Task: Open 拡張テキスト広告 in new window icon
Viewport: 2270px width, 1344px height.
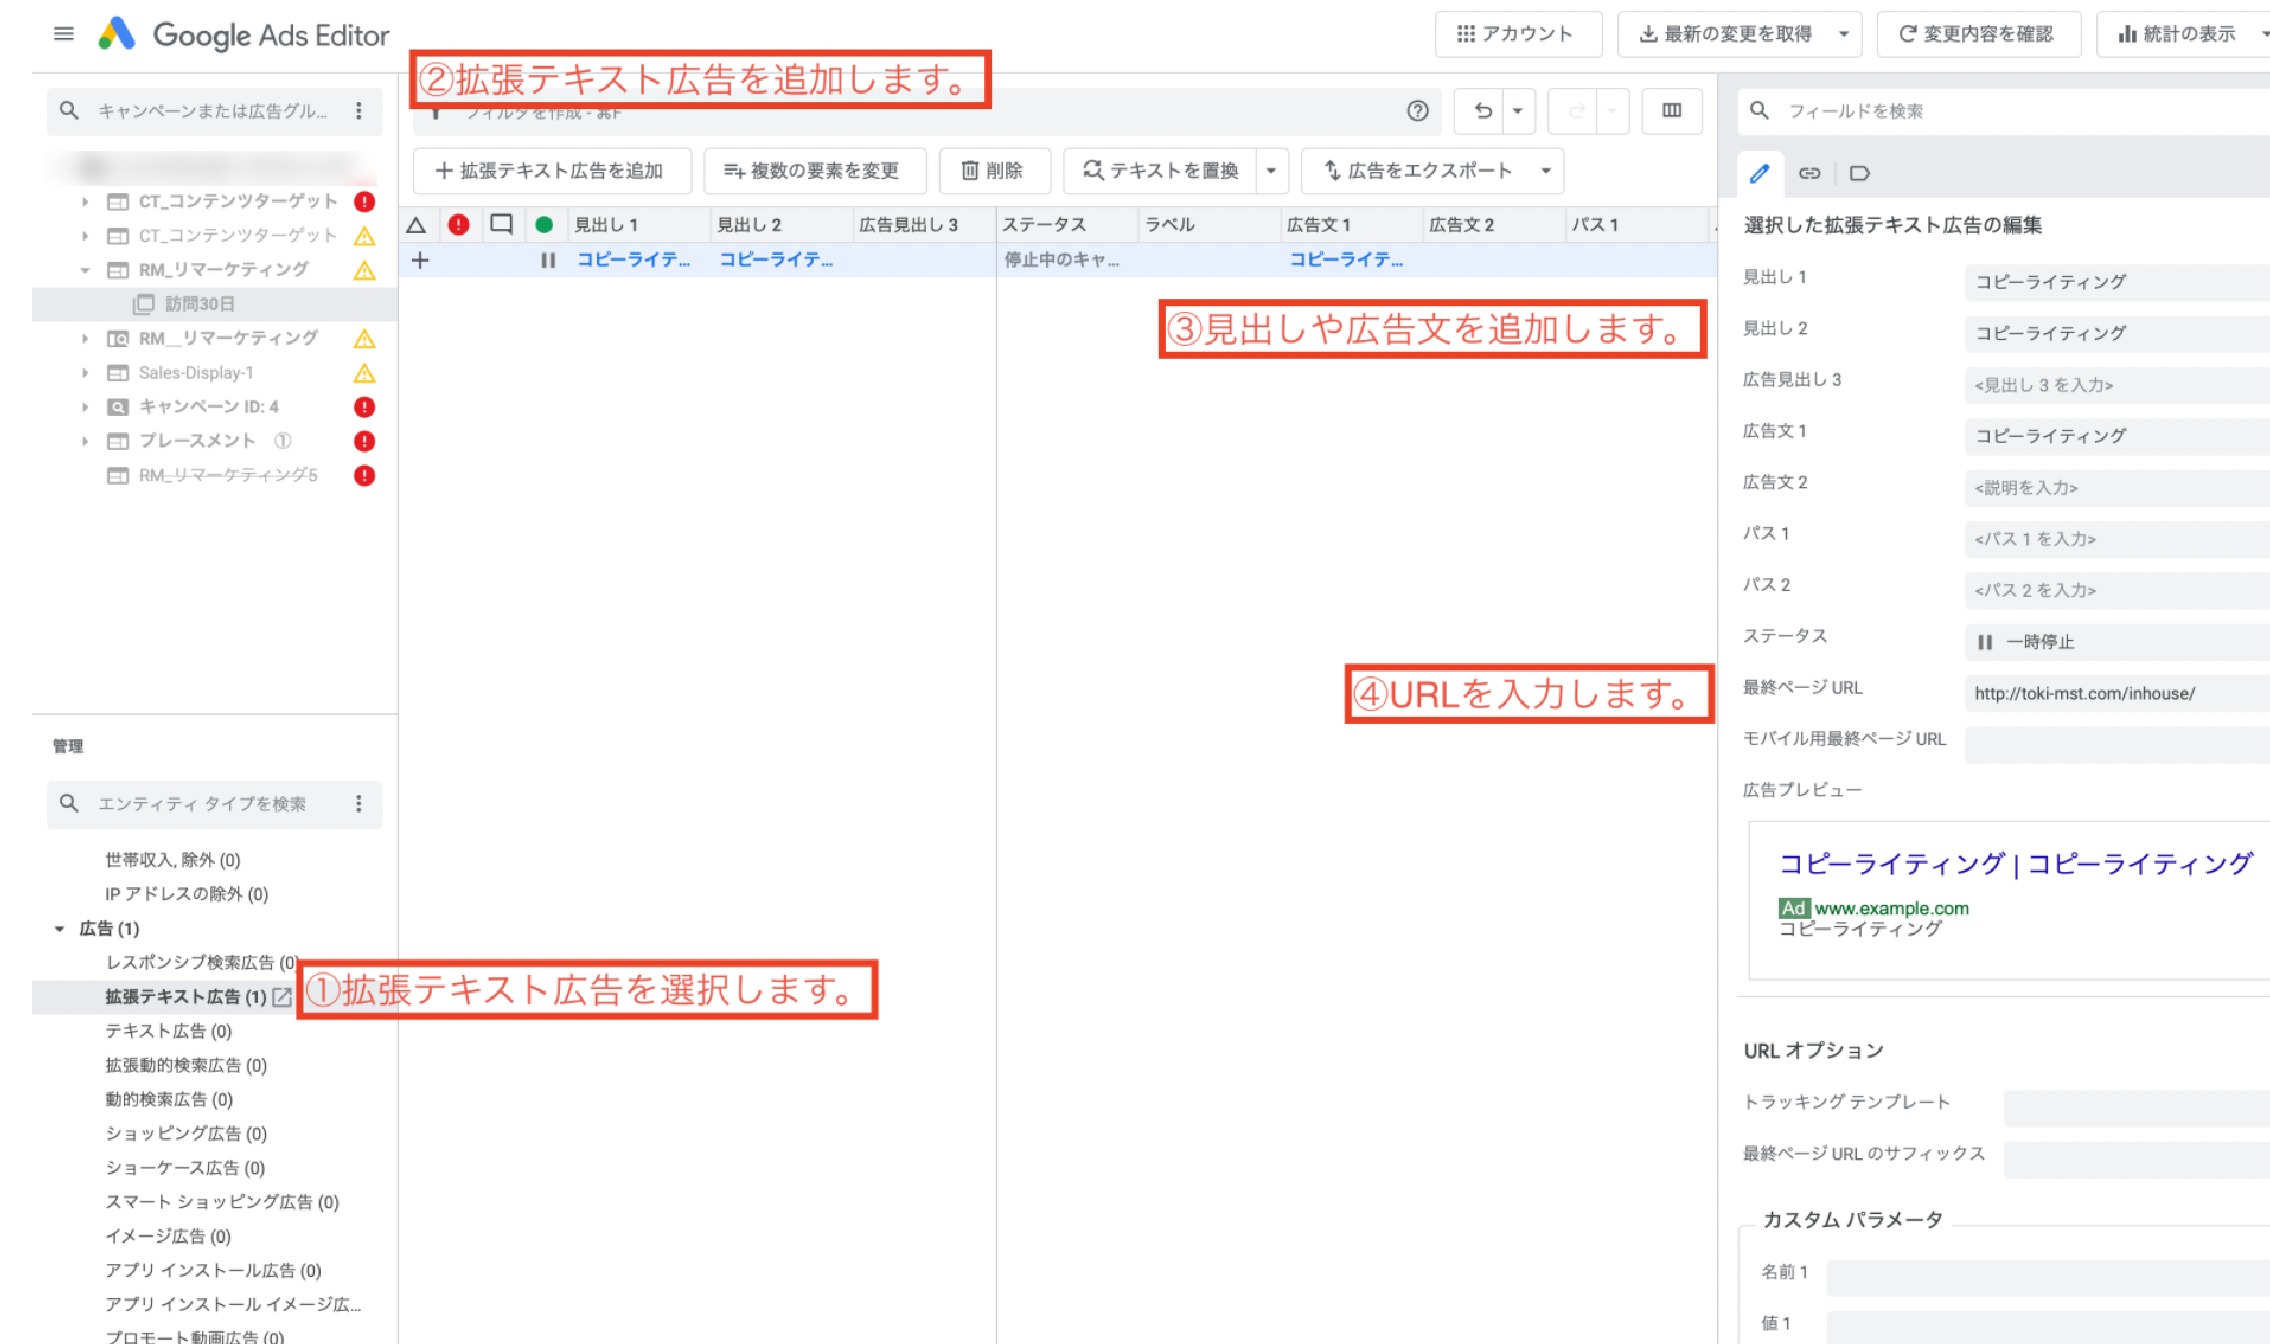Action: coord(282,996)
